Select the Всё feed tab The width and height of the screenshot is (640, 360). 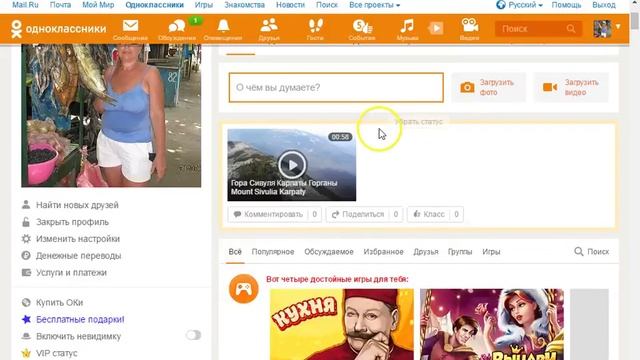(235, 252)
